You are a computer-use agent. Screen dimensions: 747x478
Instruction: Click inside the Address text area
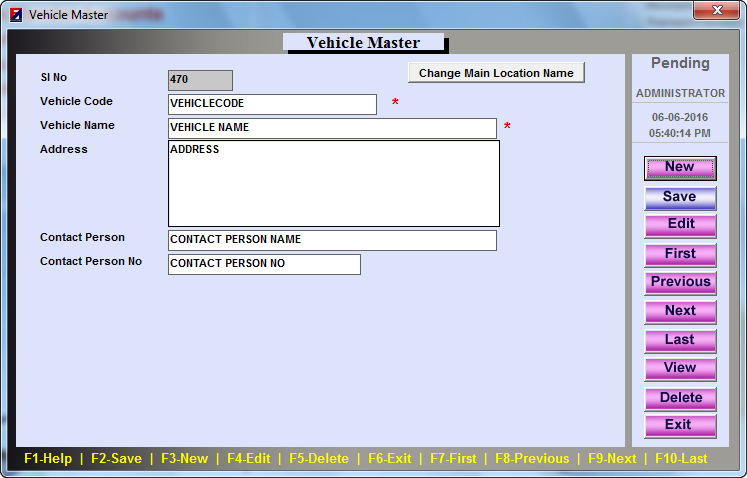[333, 184]
